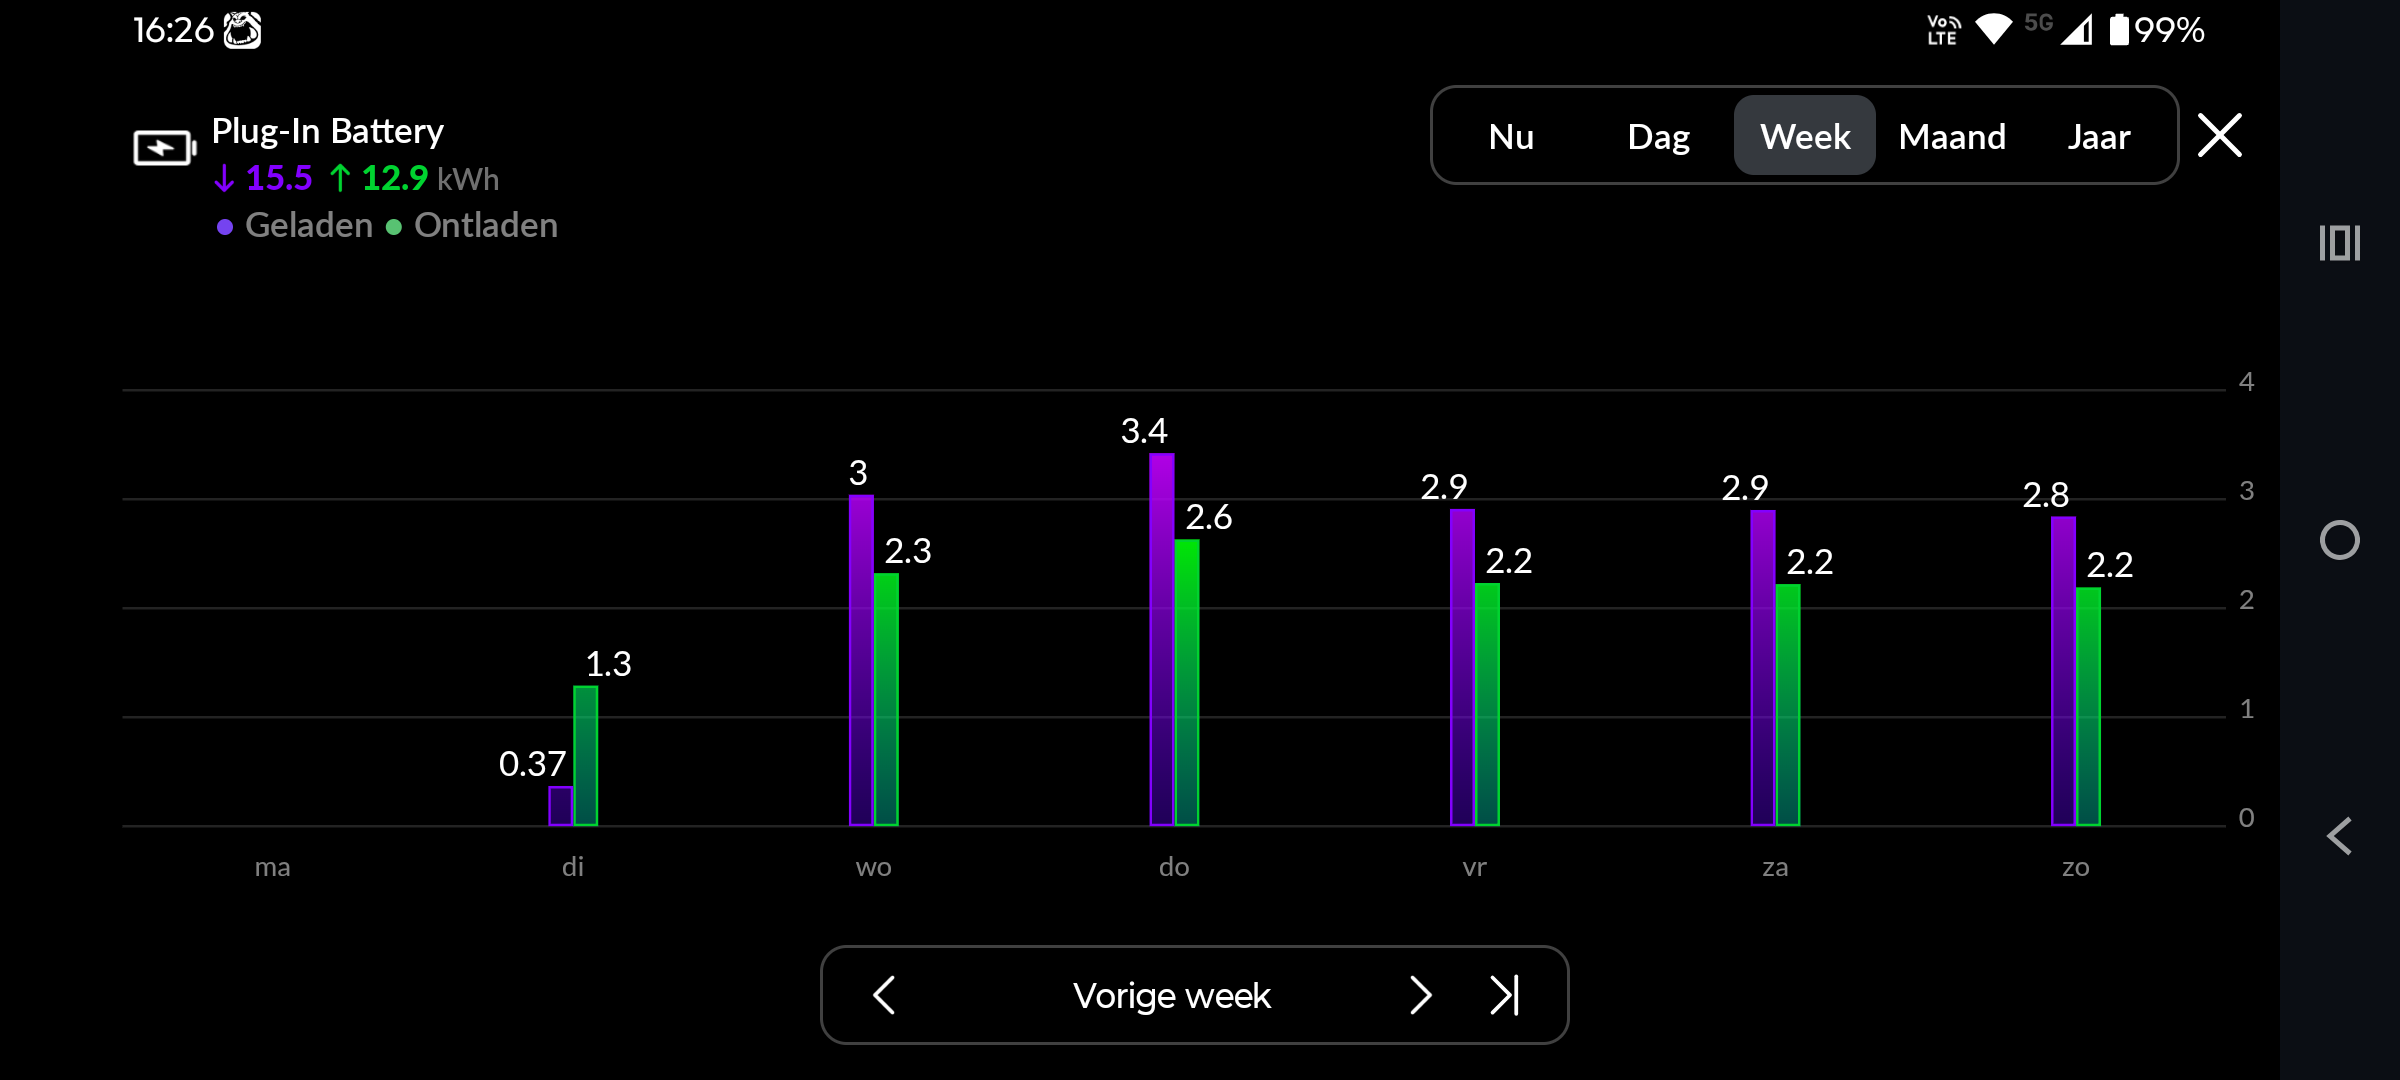Viewport: 2400px width, 1080px height.
Task: Tap the Wi-Fi status bar icon
Action: click(x=1994, y=30)
